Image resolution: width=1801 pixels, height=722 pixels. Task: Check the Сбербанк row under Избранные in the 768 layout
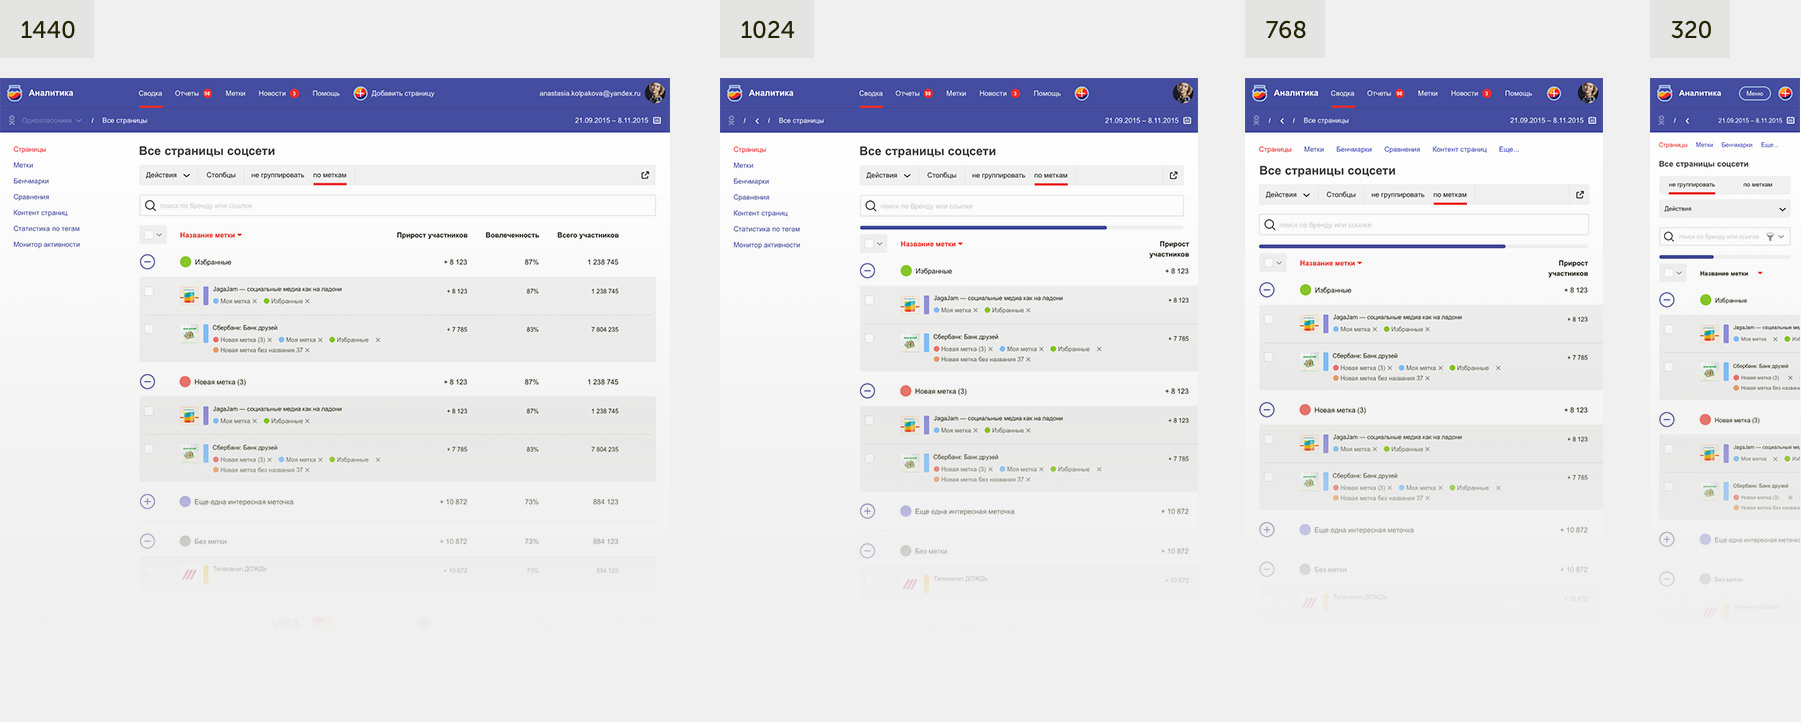click(x=1269, y=357)
